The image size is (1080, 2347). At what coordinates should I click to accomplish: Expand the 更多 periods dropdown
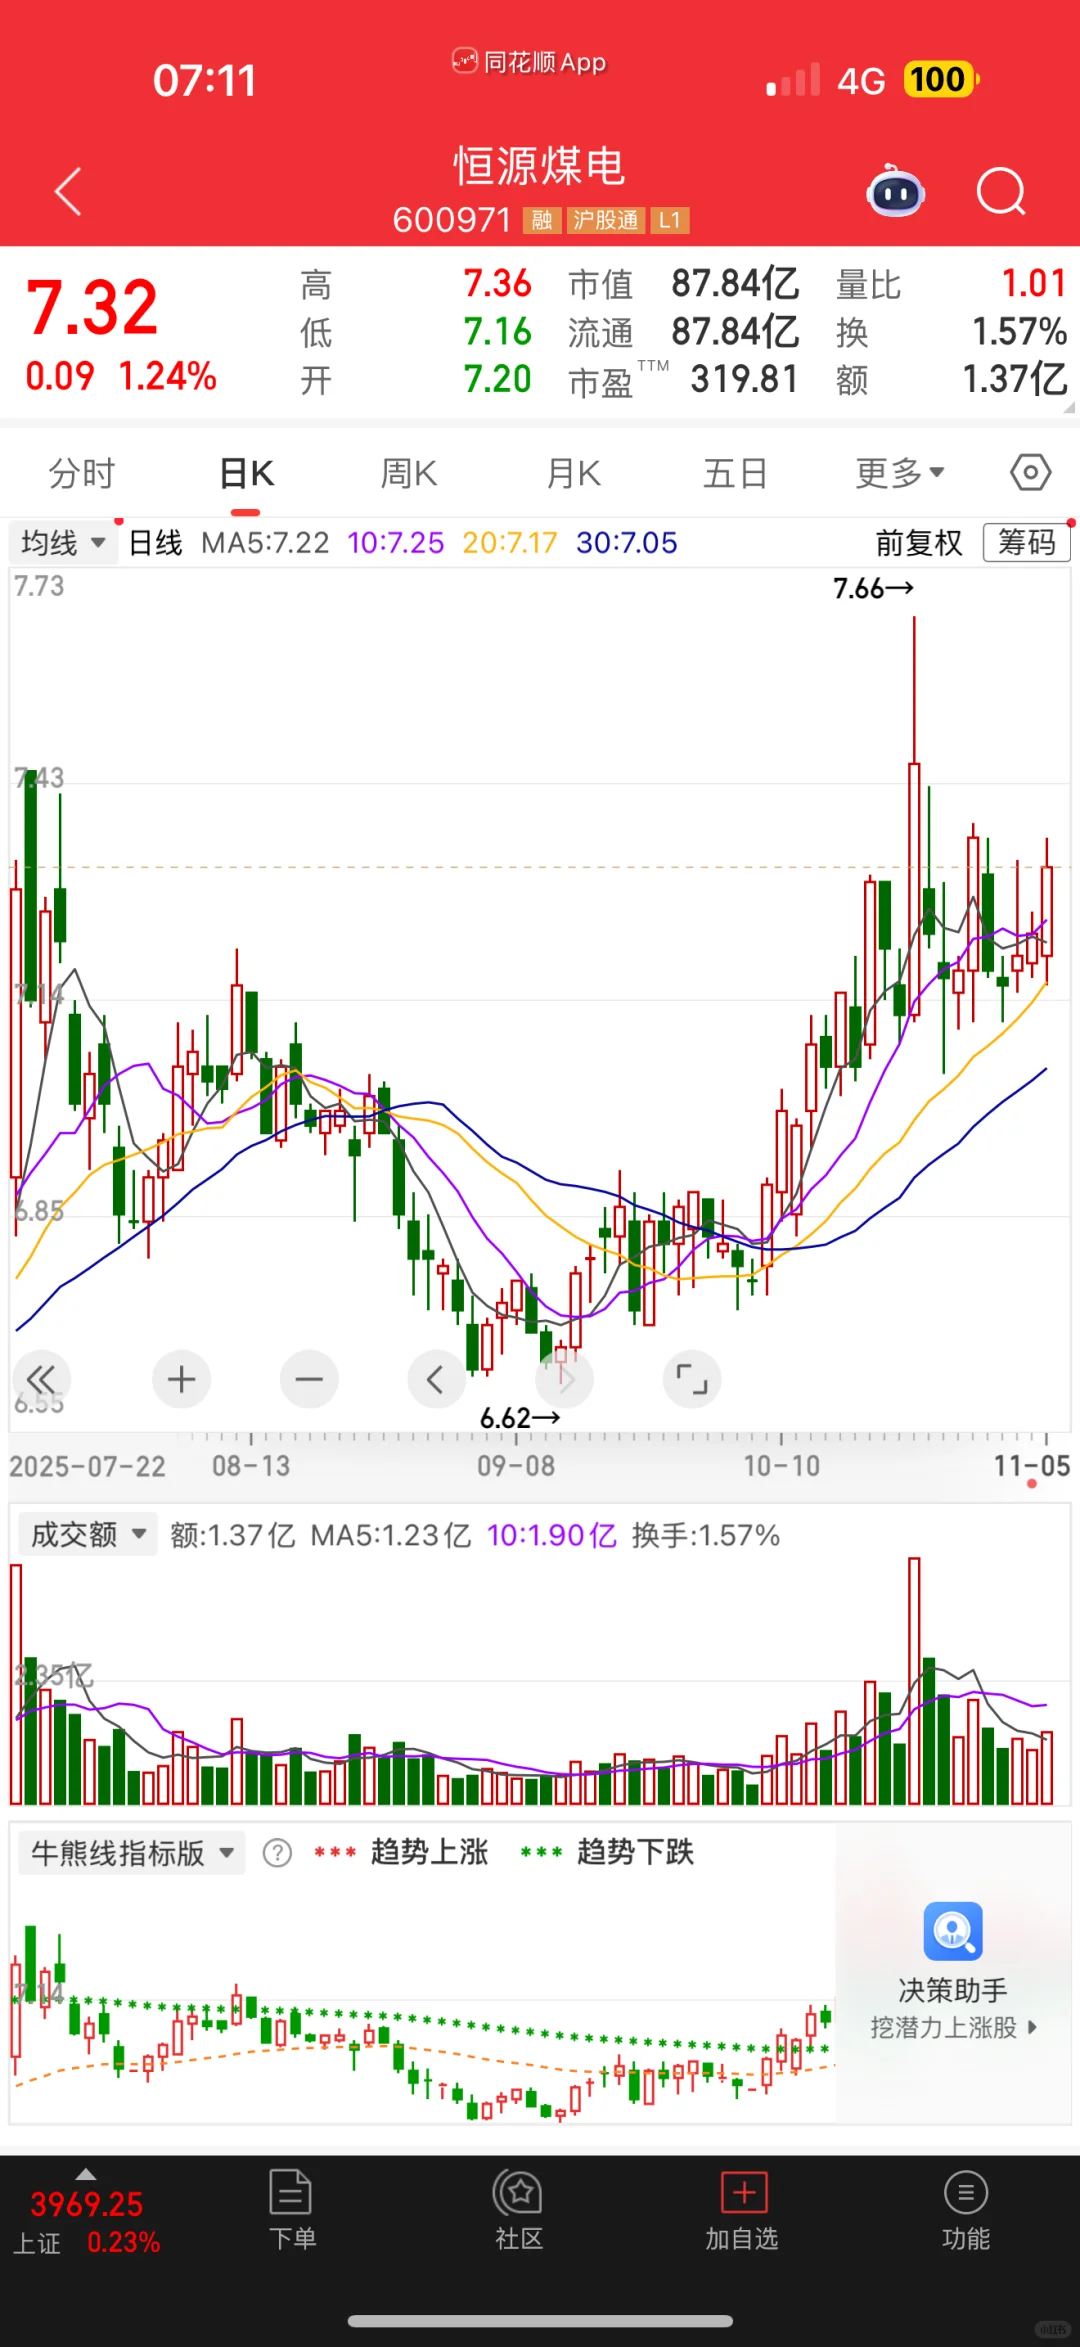[x=900, y=473]
